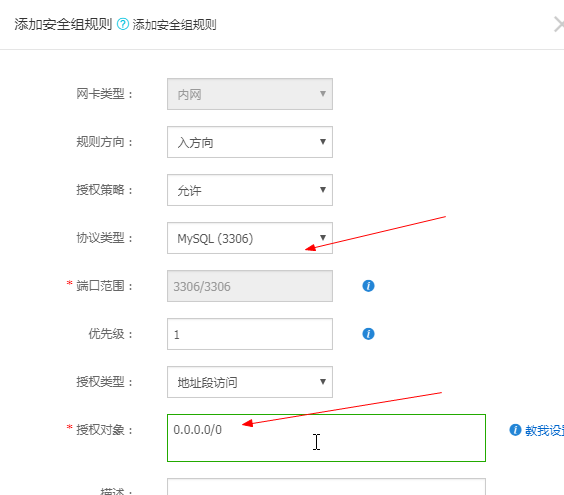Click the 端口范围 label
The height and width of the screenshot is (495, 564).
click(105, 286)
